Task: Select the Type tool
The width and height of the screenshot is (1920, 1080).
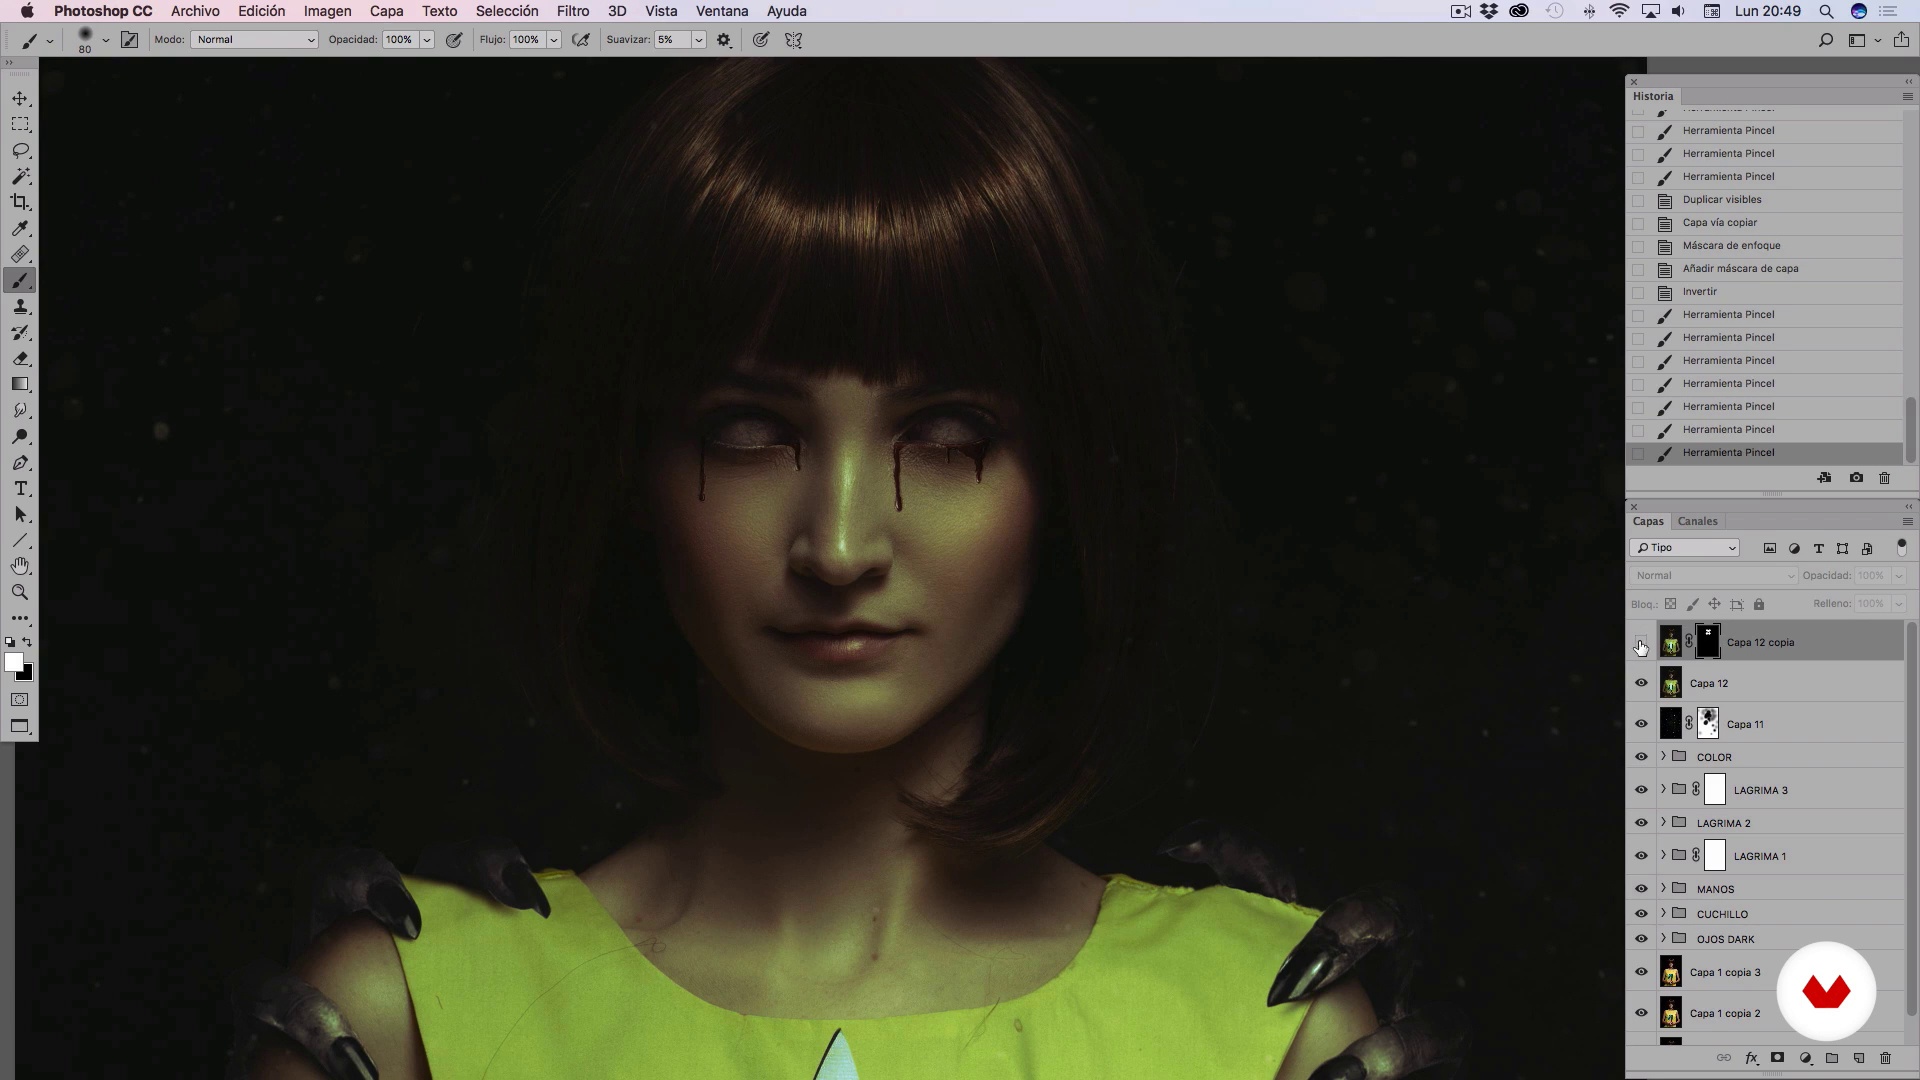Action: [20, 489]
